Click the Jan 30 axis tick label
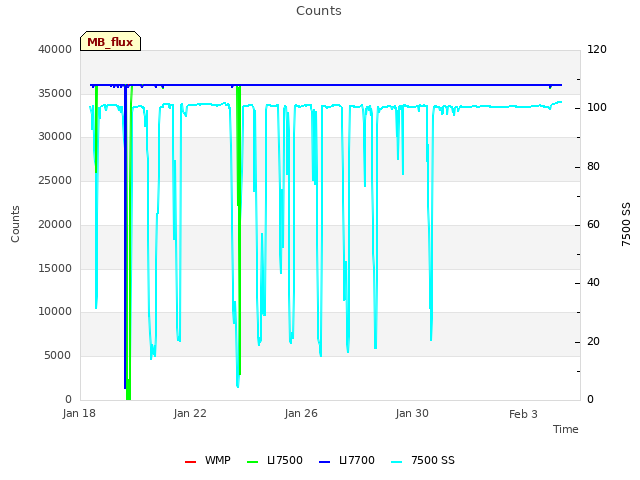 tap(412, 413)
